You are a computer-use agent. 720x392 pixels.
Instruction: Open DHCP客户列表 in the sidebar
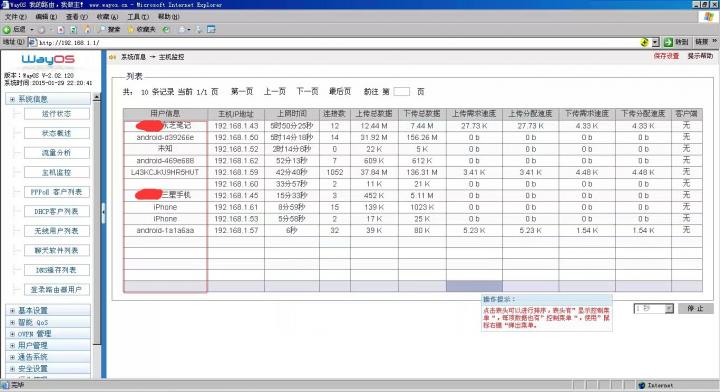[x=56, y=211]
